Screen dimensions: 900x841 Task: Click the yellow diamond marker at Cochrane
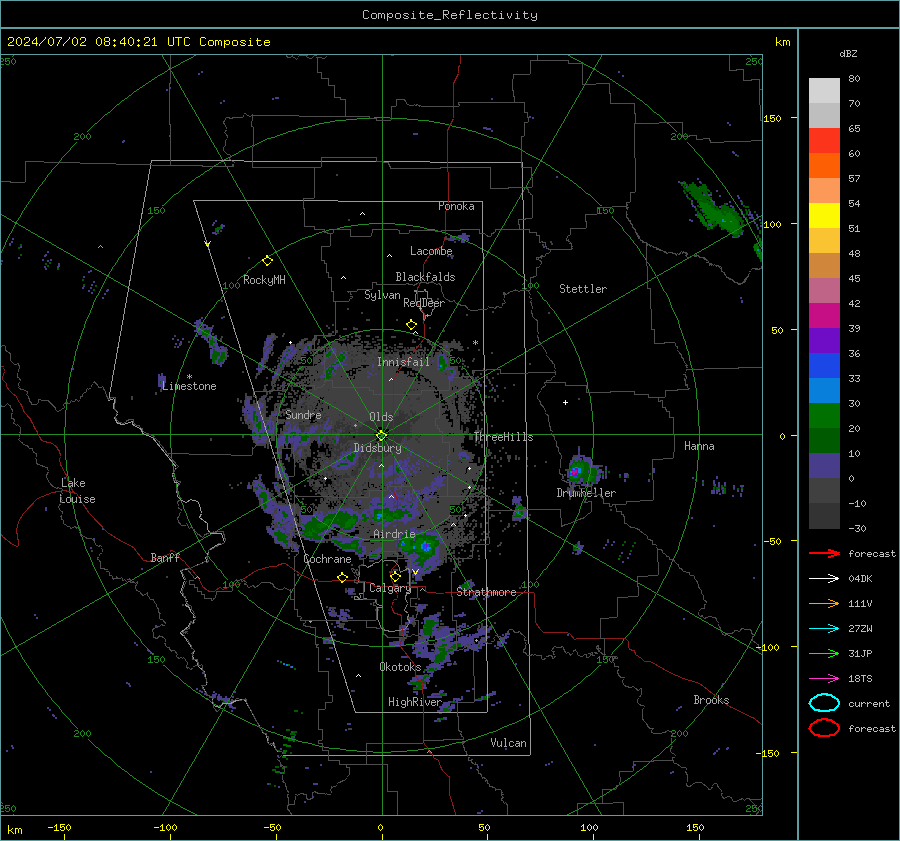pyautogui.click(x=343, y=578)
